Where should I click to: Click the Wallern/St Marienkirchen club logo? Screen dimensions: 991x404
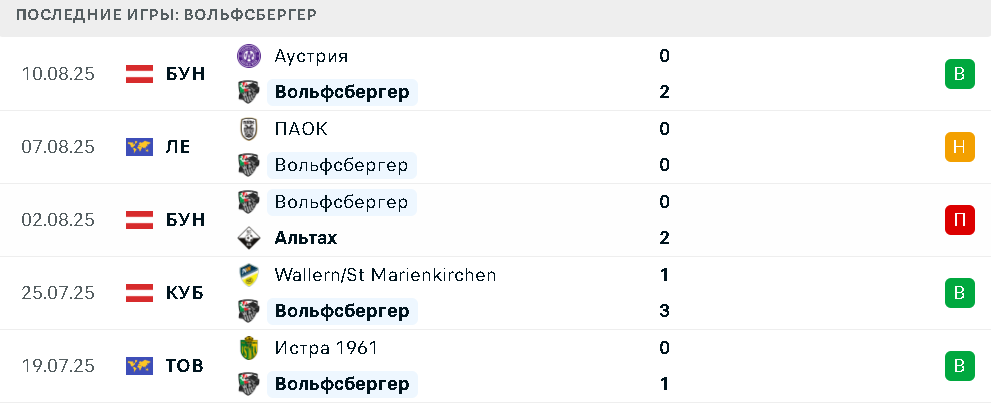point(248,275)
